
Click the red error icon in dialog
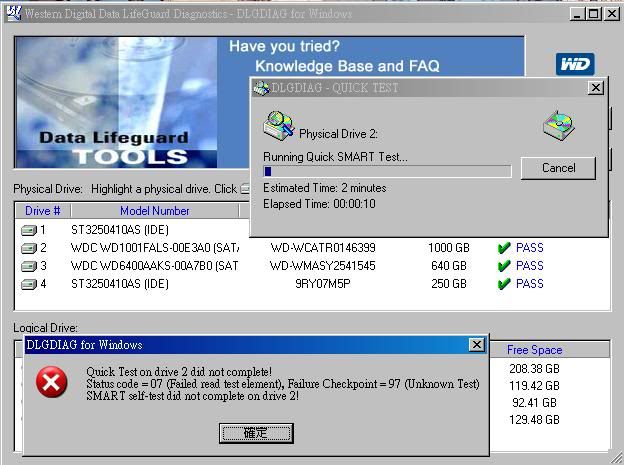pos(51,382)
